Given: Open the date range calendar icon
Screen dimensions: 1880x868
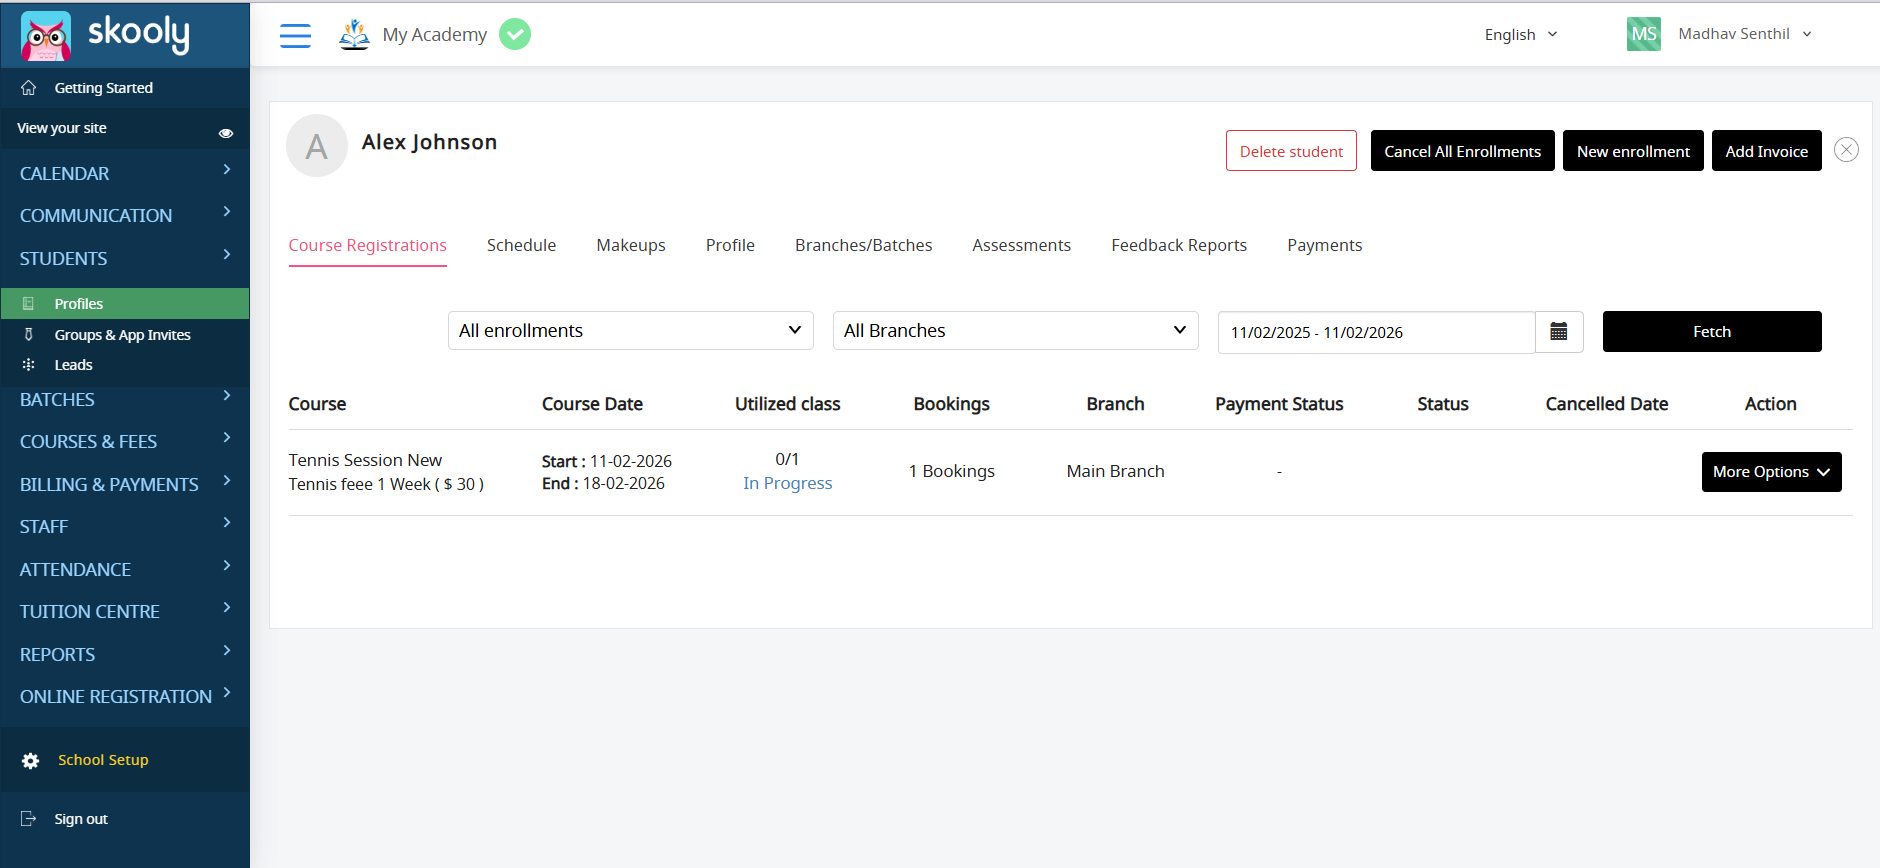Looking at the screenshot, I should pos(1558,332).
